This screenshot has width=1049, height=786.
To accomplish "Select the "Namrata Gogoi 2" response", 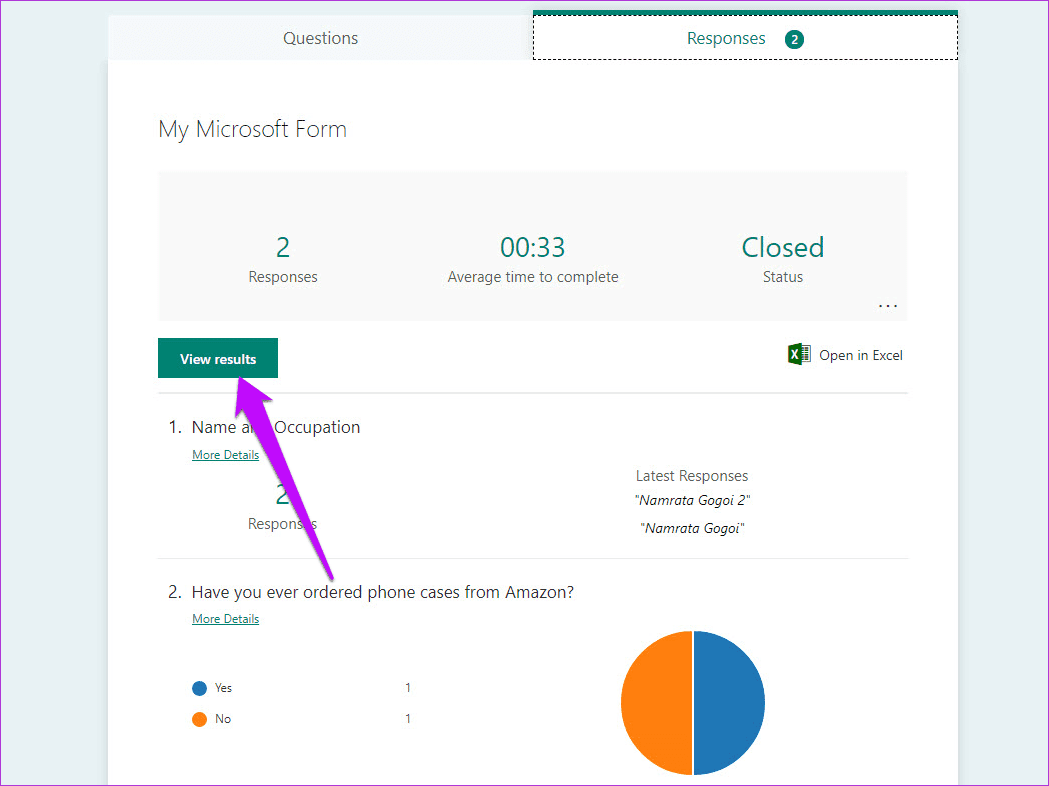I will pyautogui.click(x=692, y=500).
